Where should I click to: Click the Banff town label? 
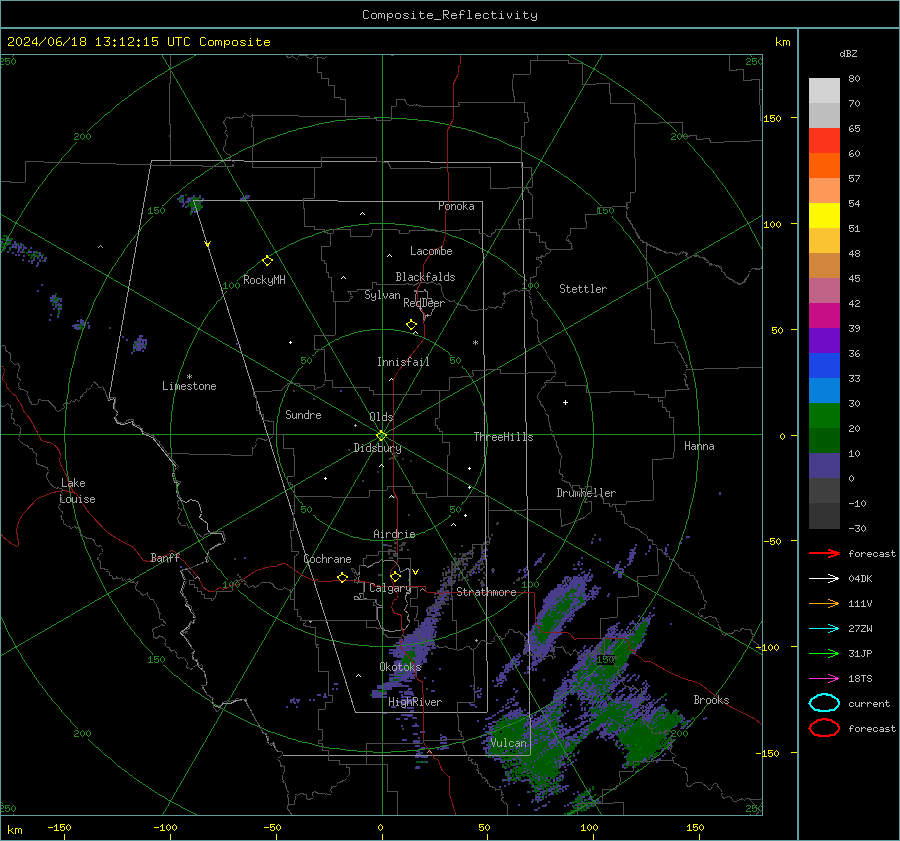pos(165,557)
